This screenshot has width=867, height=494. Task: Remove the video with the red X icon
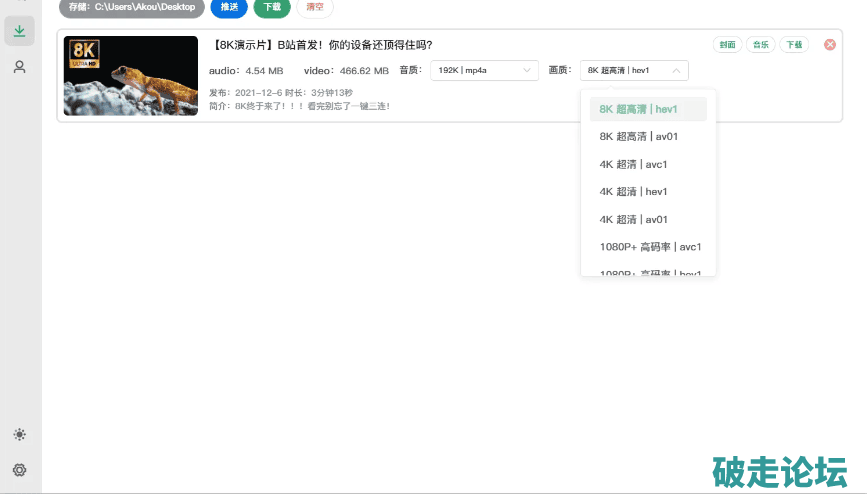[829, 45]
